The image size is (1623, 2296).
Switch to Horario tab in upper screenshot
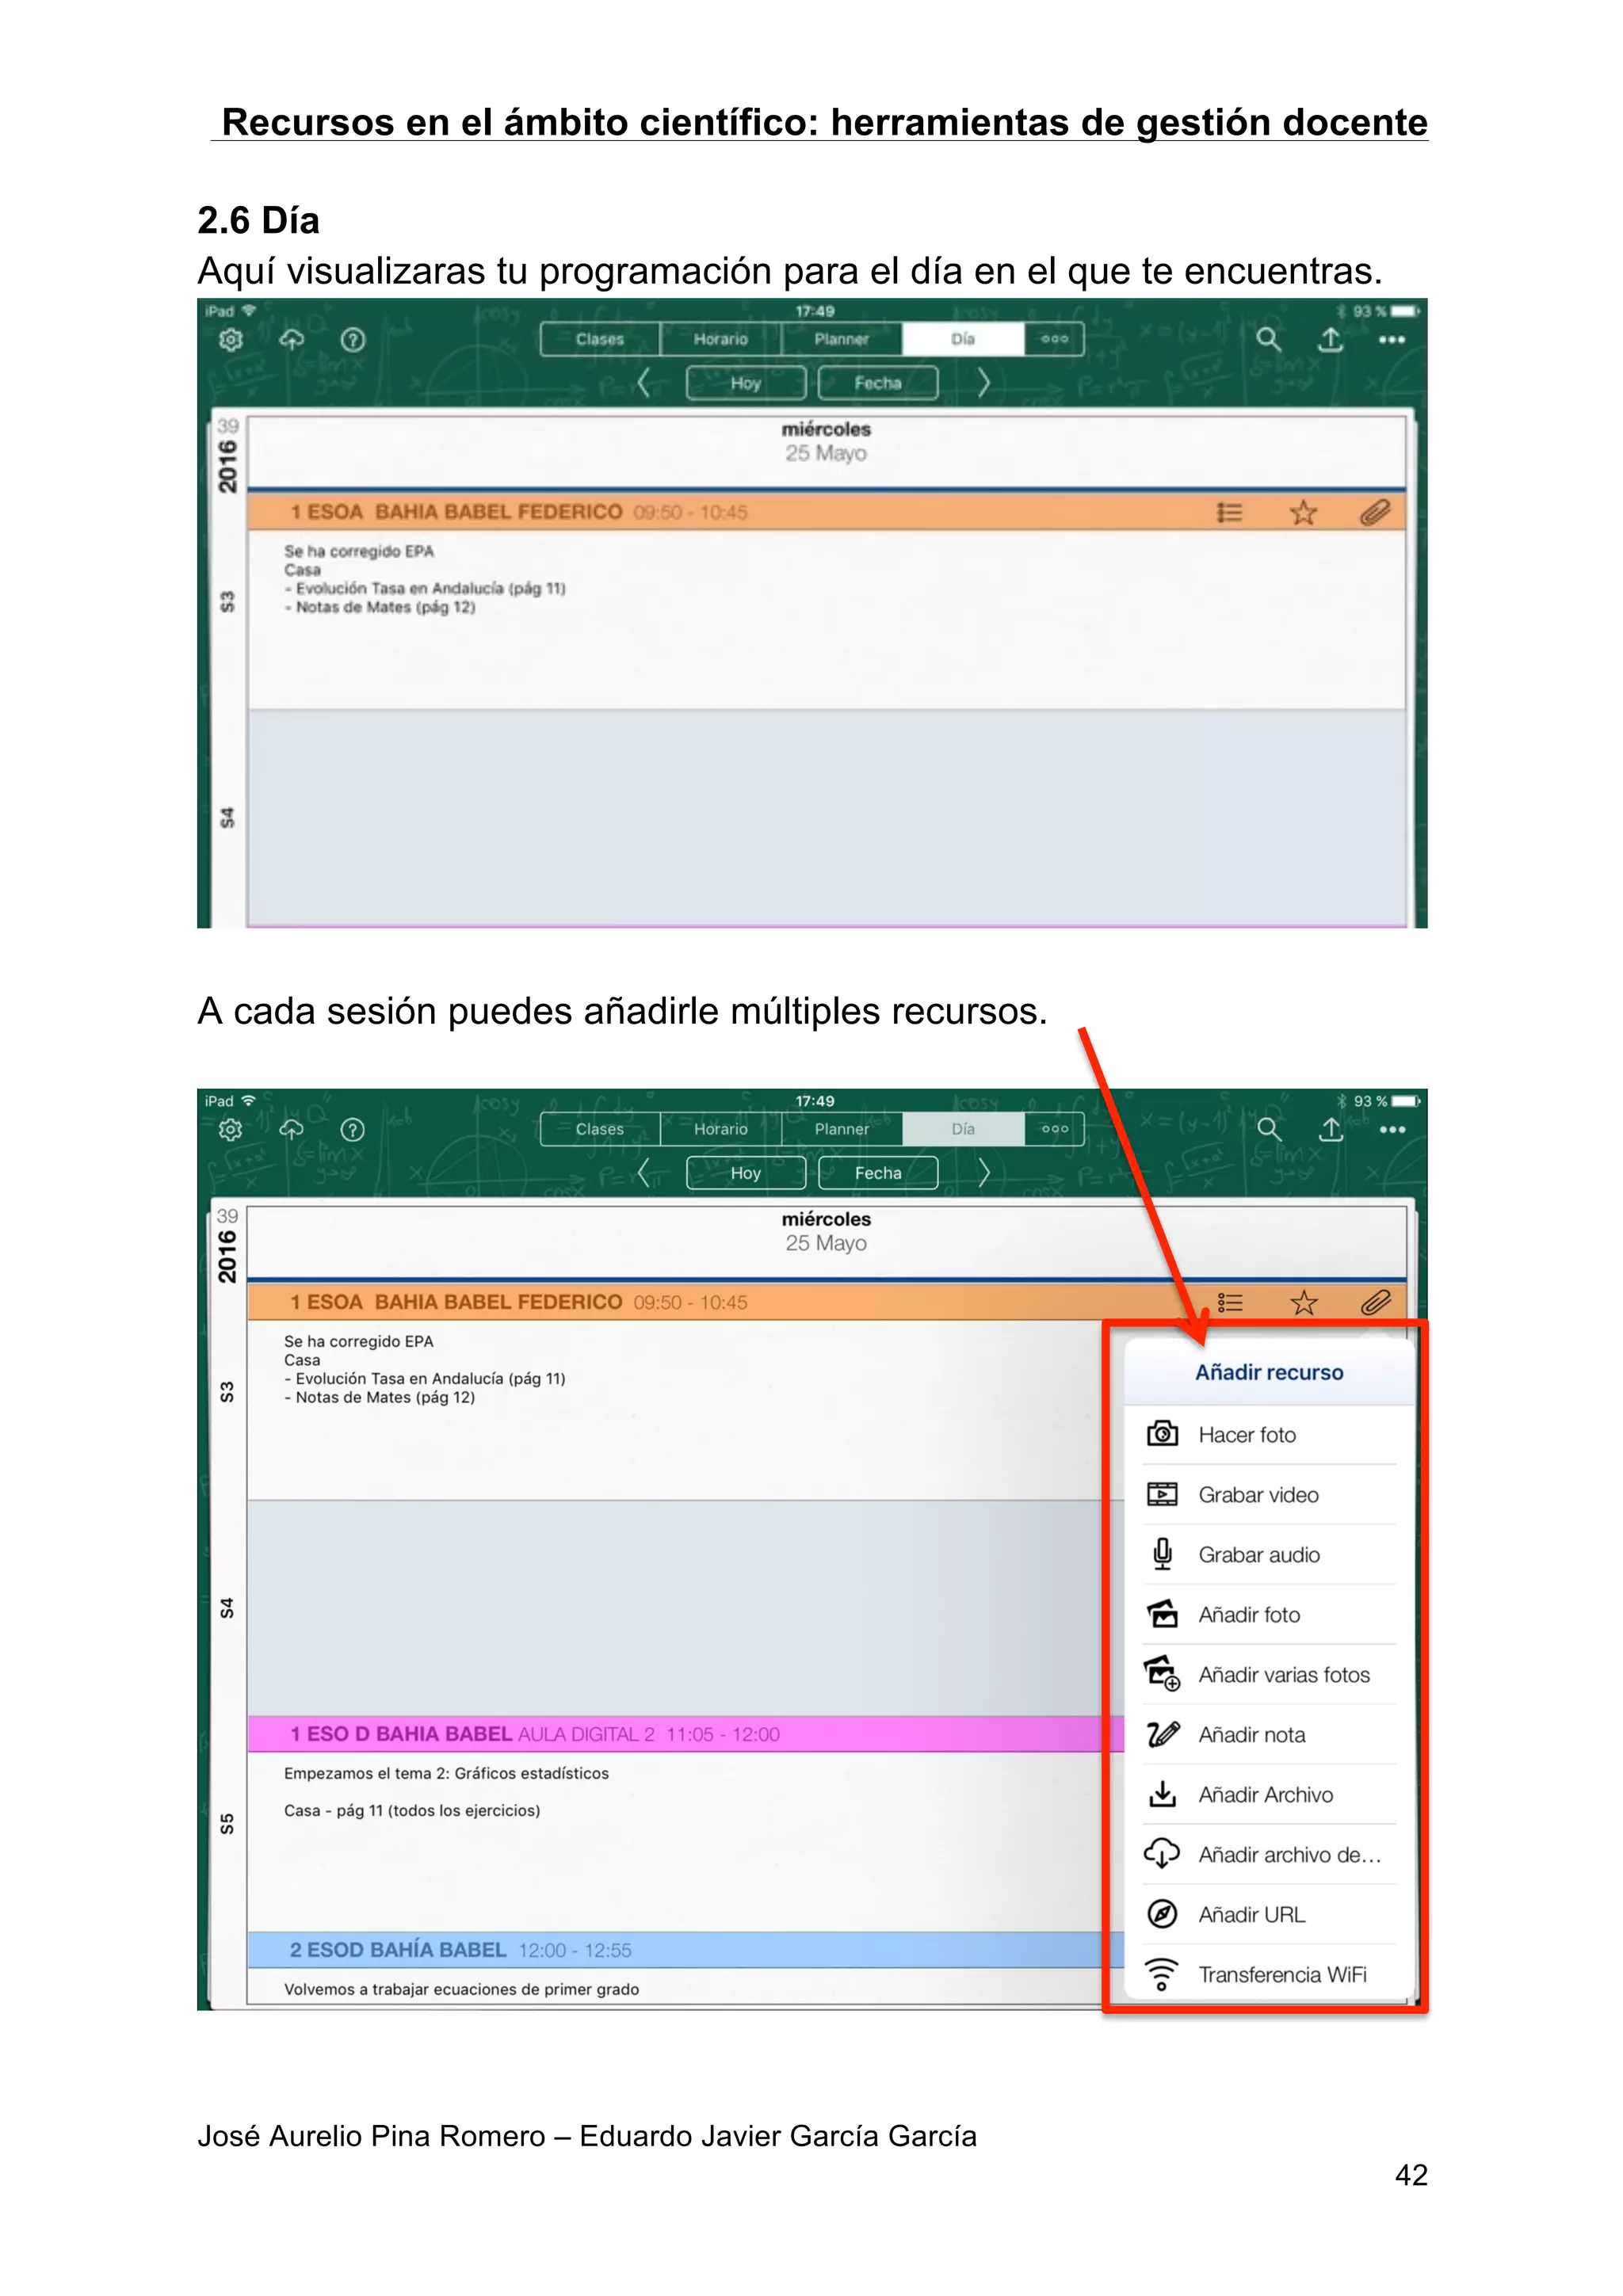click(721, 339)
